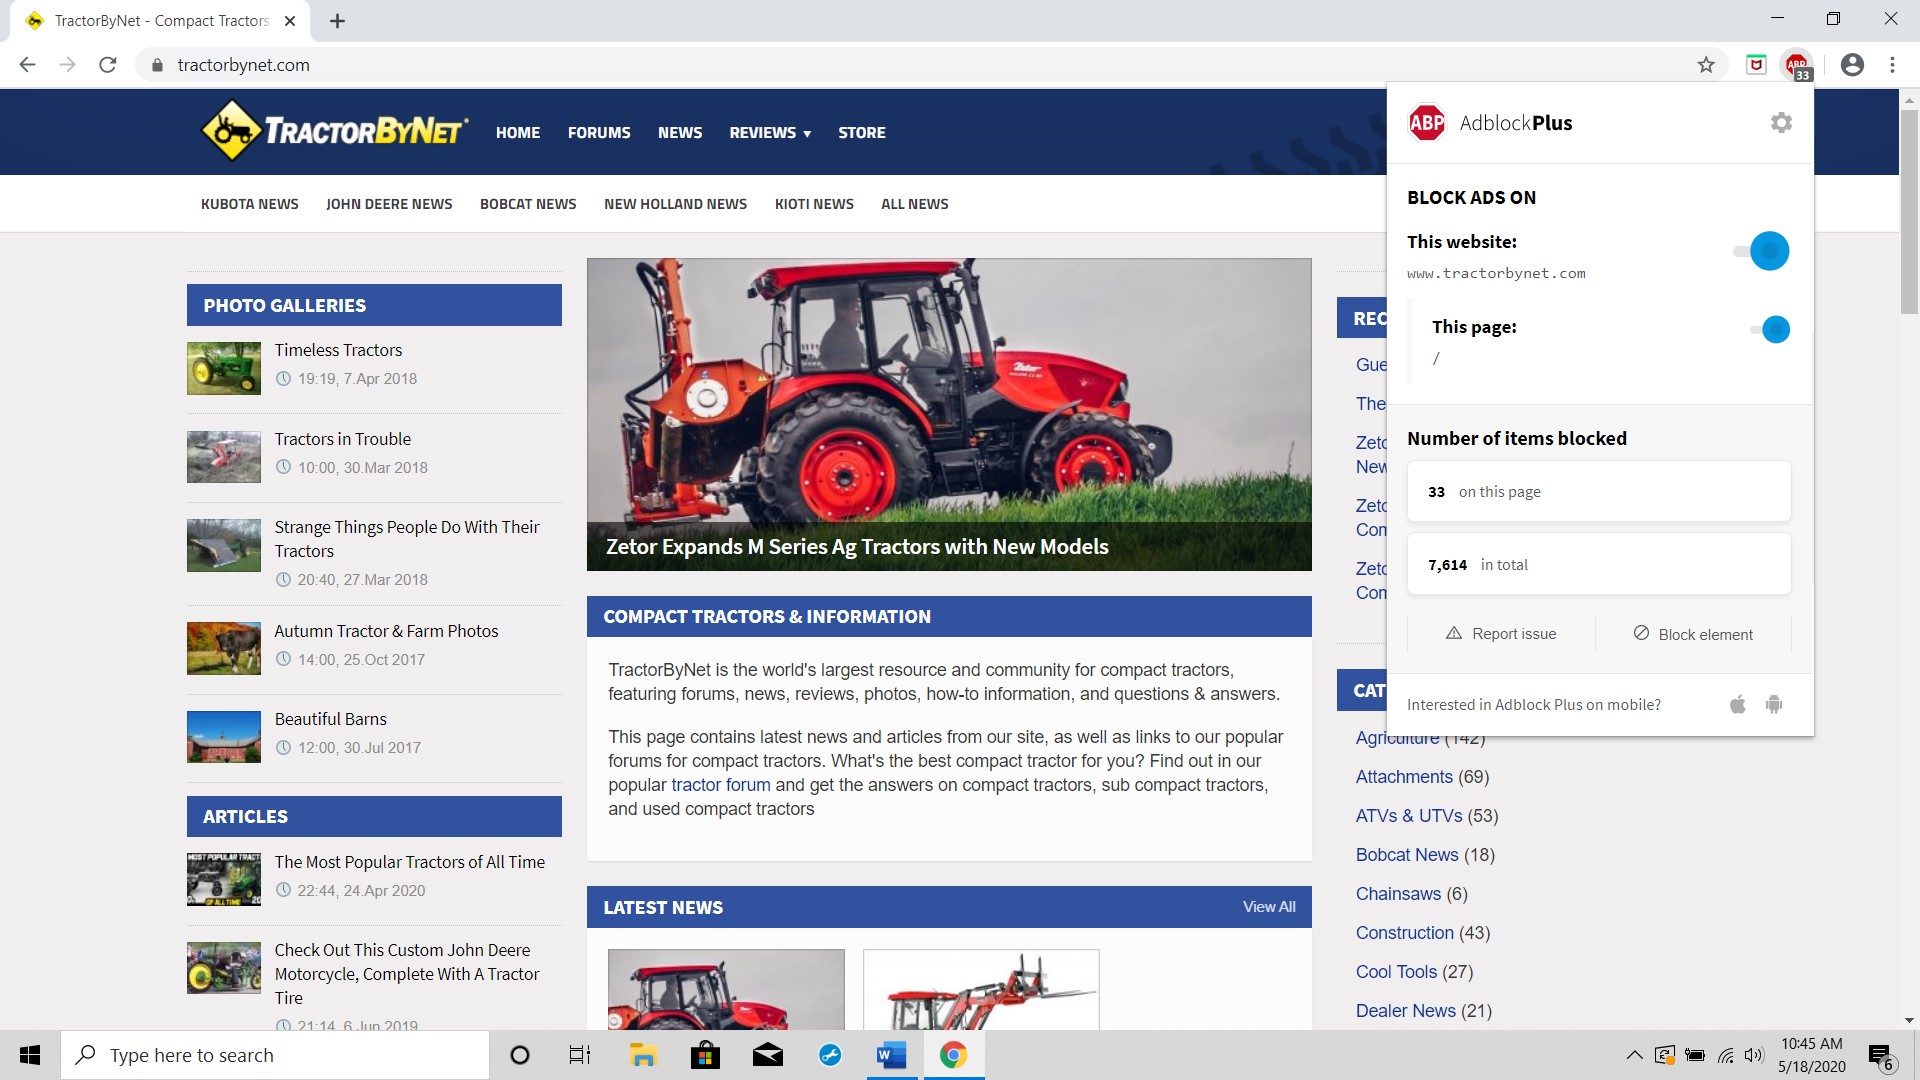Open Dealer News category link
This screenshot has width=1920, height=1080.
click(1406, 1011)
